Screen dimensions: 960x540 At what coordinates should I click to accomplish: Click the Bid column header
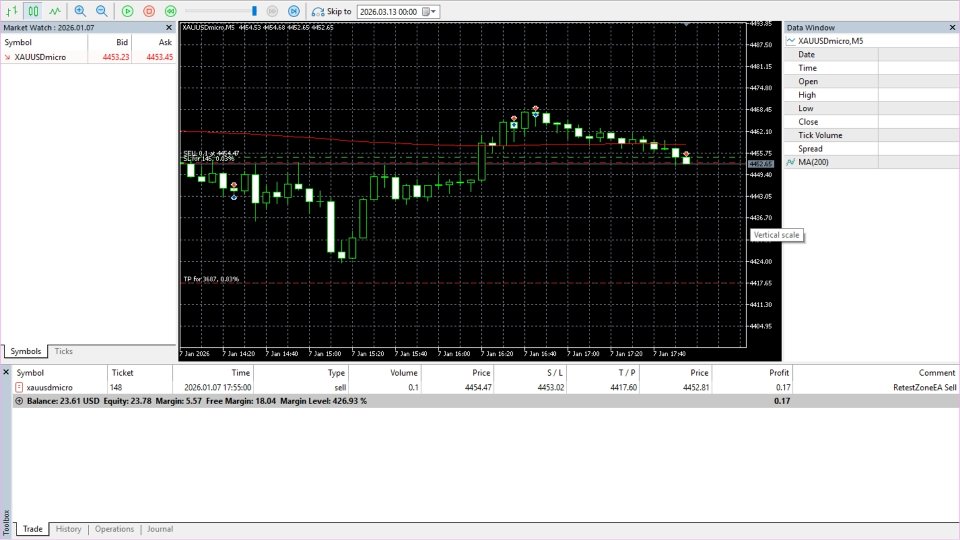pyautogui.click(x=122, y=42)
